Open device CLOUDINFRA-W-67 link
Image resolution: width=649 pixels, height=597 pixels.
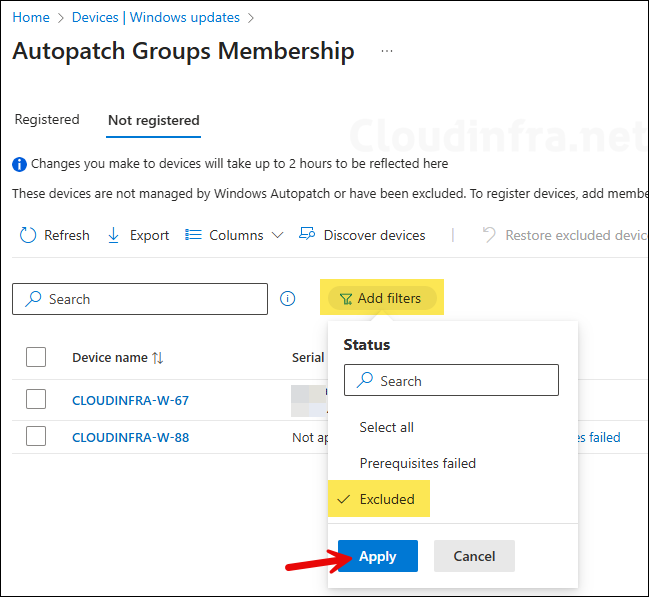pyautogui.click(x=130, y=400)
